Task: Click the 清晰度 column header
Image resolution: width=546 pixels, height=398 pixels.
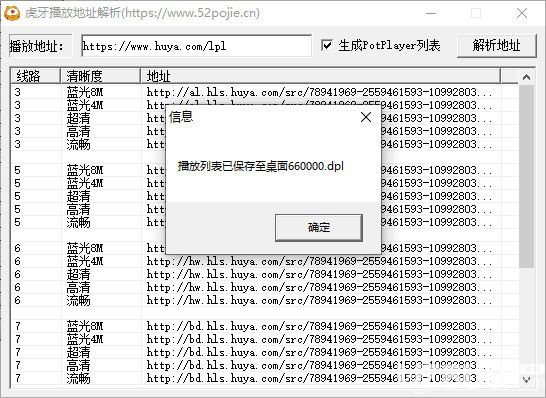Action: coord(101,76)
